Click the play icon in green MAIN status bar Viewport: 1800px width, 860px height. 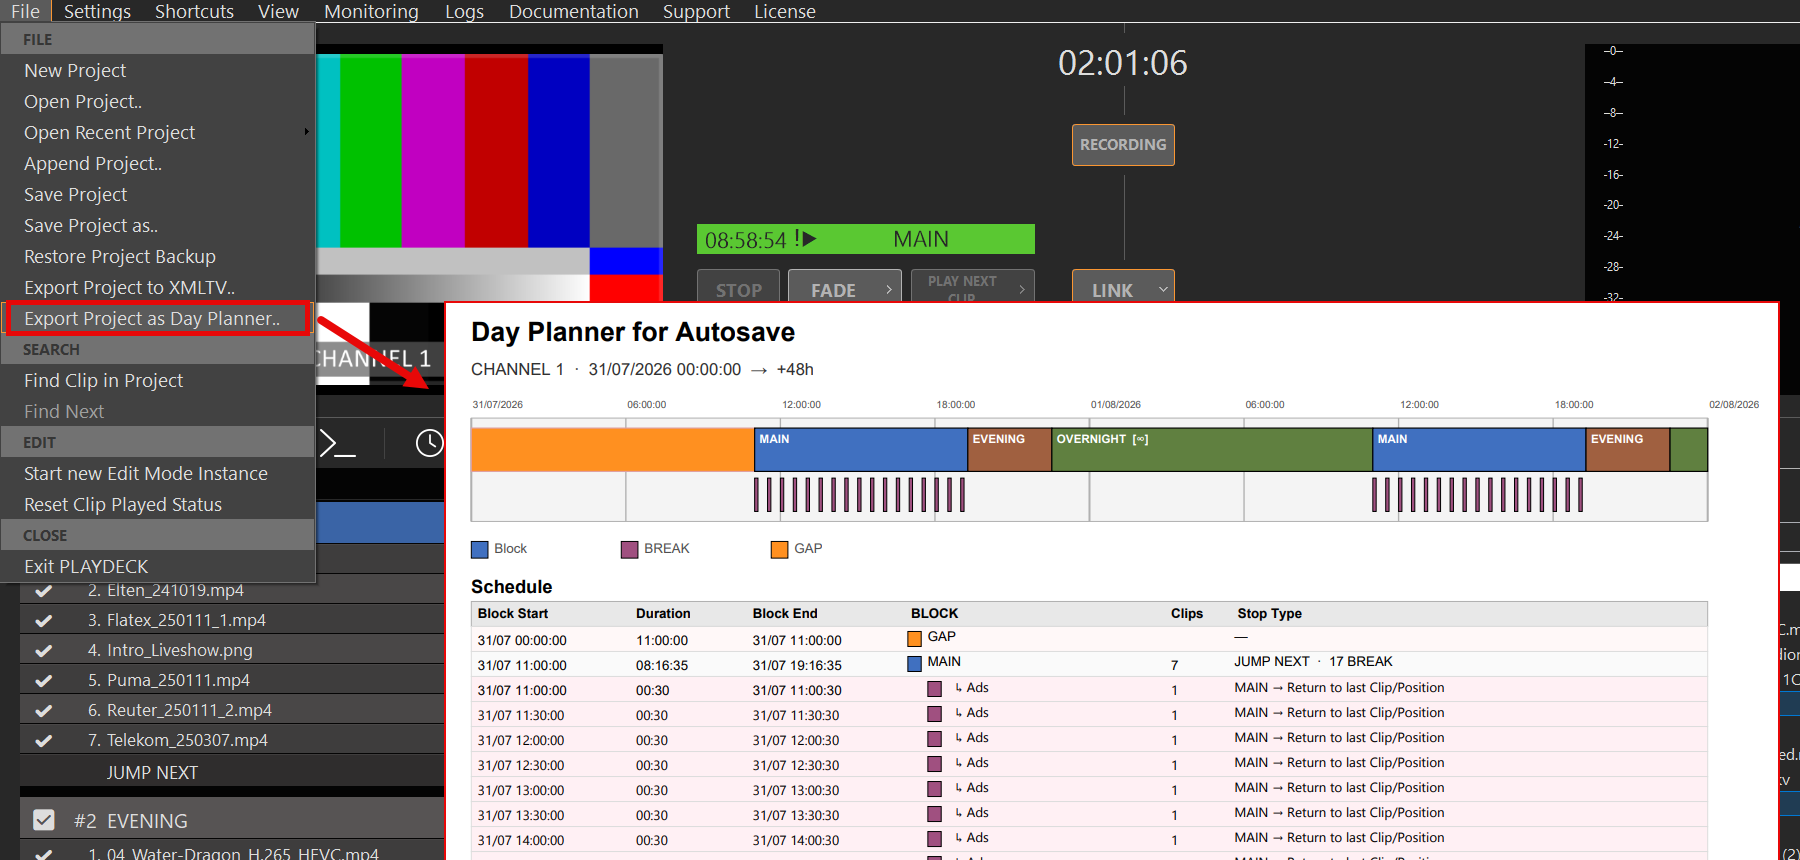coord(809,239)
